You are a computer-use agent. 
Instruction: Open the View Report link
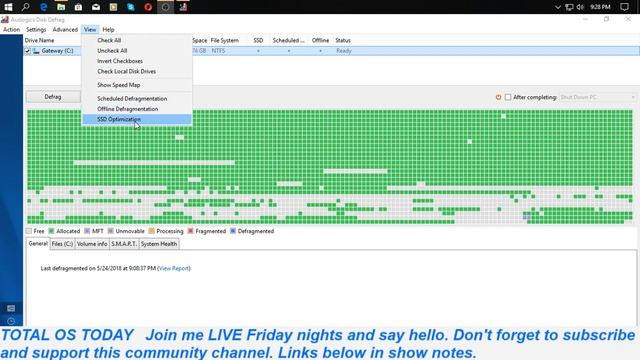pos(174,268)
